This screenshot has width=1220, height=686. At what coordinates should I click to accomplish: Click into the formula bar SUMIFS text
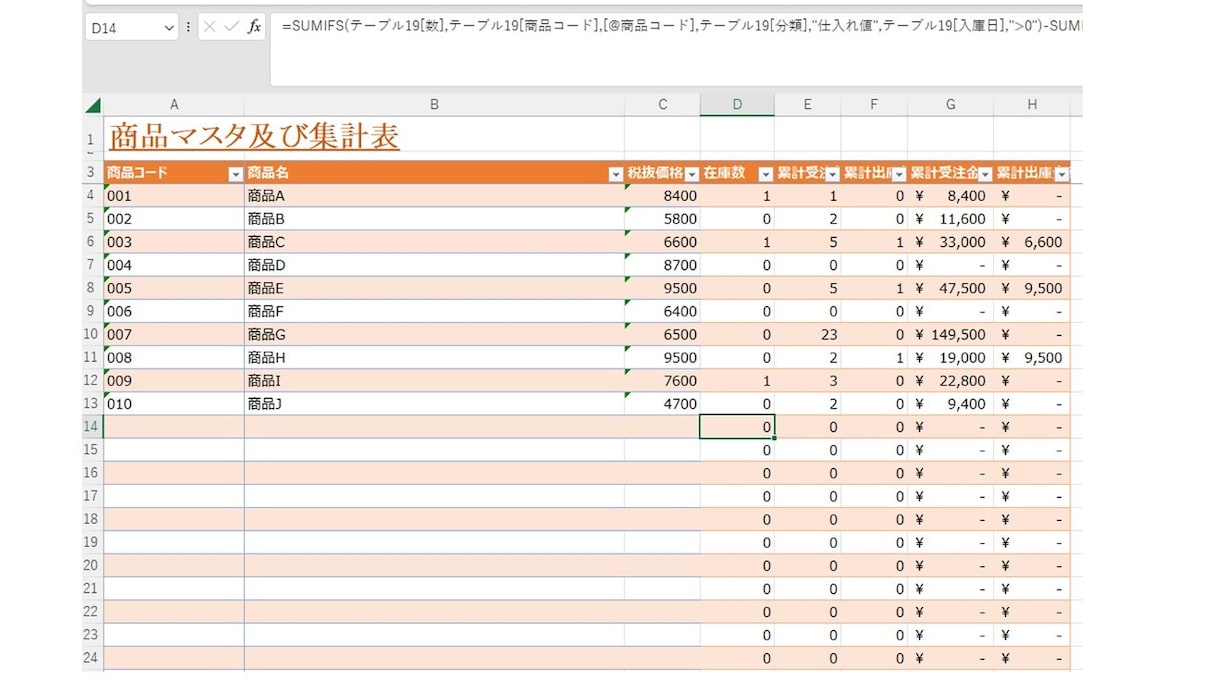click(x=680, y=26)
